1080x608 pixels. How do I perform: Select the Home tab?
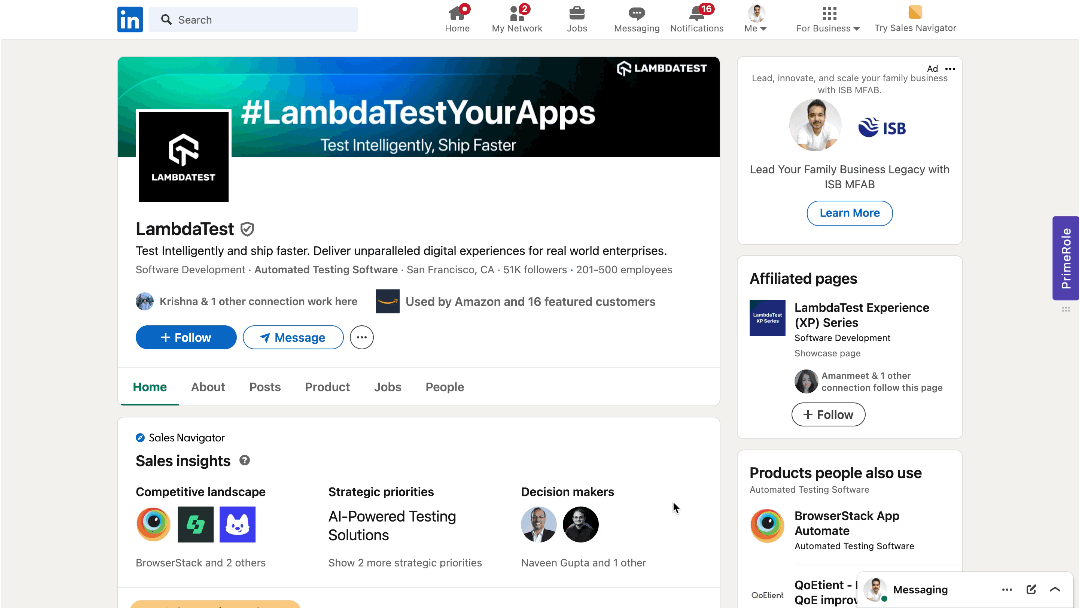[149, 387]
